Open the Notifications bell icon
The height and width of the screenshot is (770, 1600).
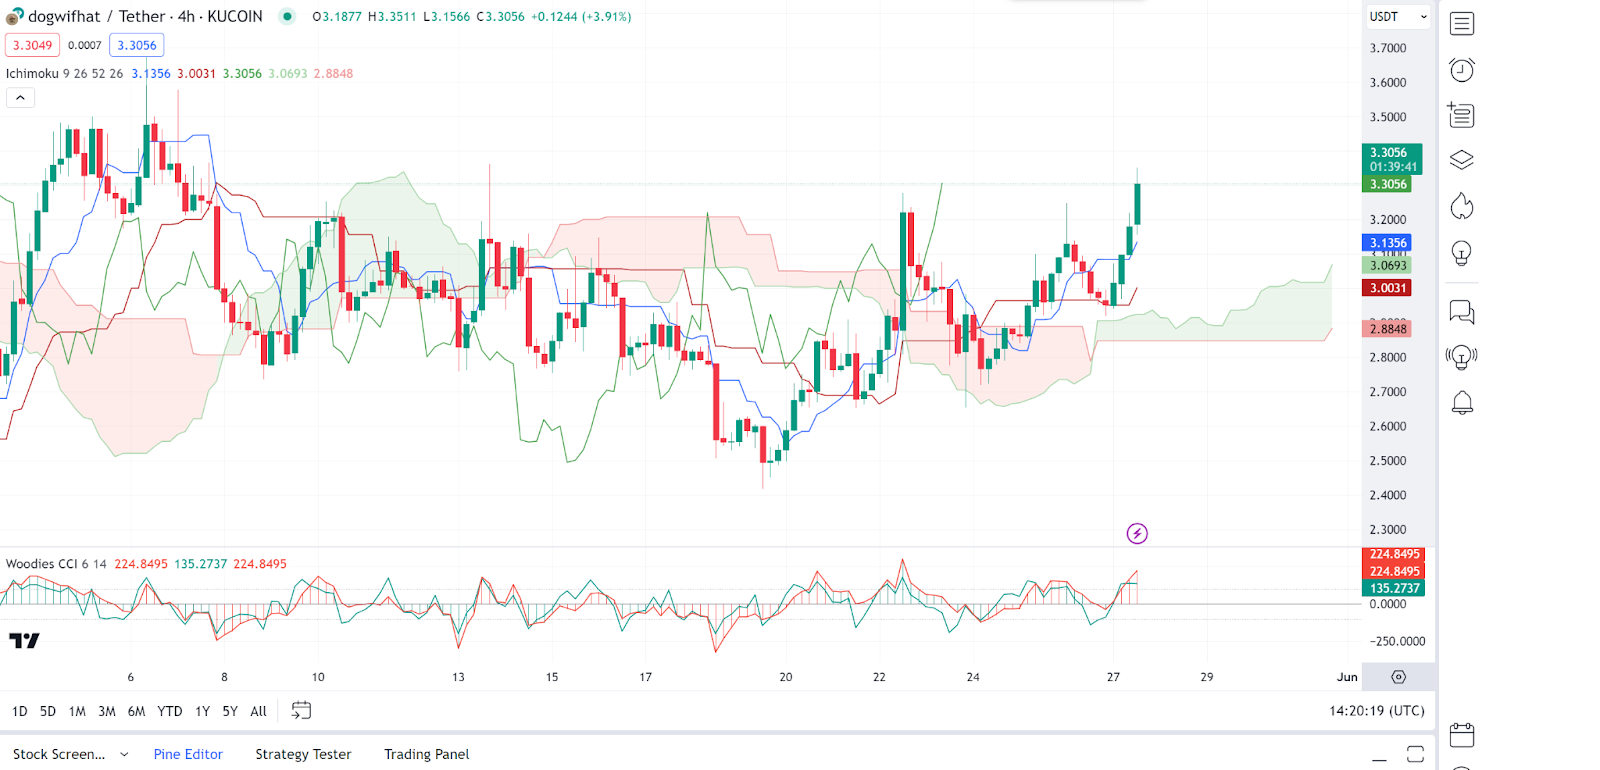tap(1462, 403)
